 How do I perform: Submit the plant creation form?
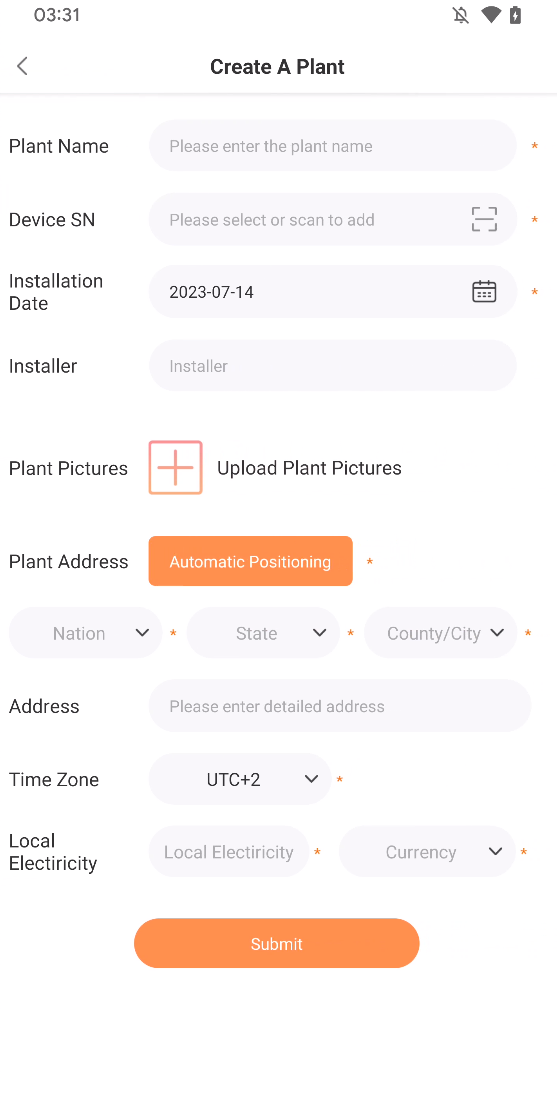(277, 943)
